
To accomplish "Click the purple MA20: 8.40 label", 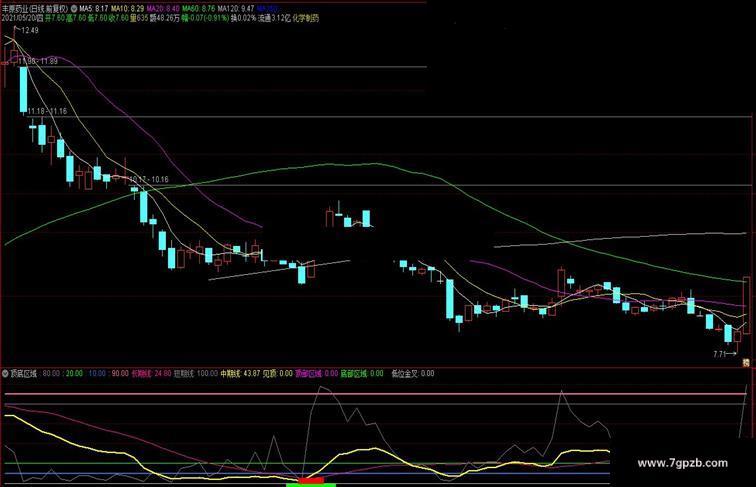I will (x=163, y=9).
